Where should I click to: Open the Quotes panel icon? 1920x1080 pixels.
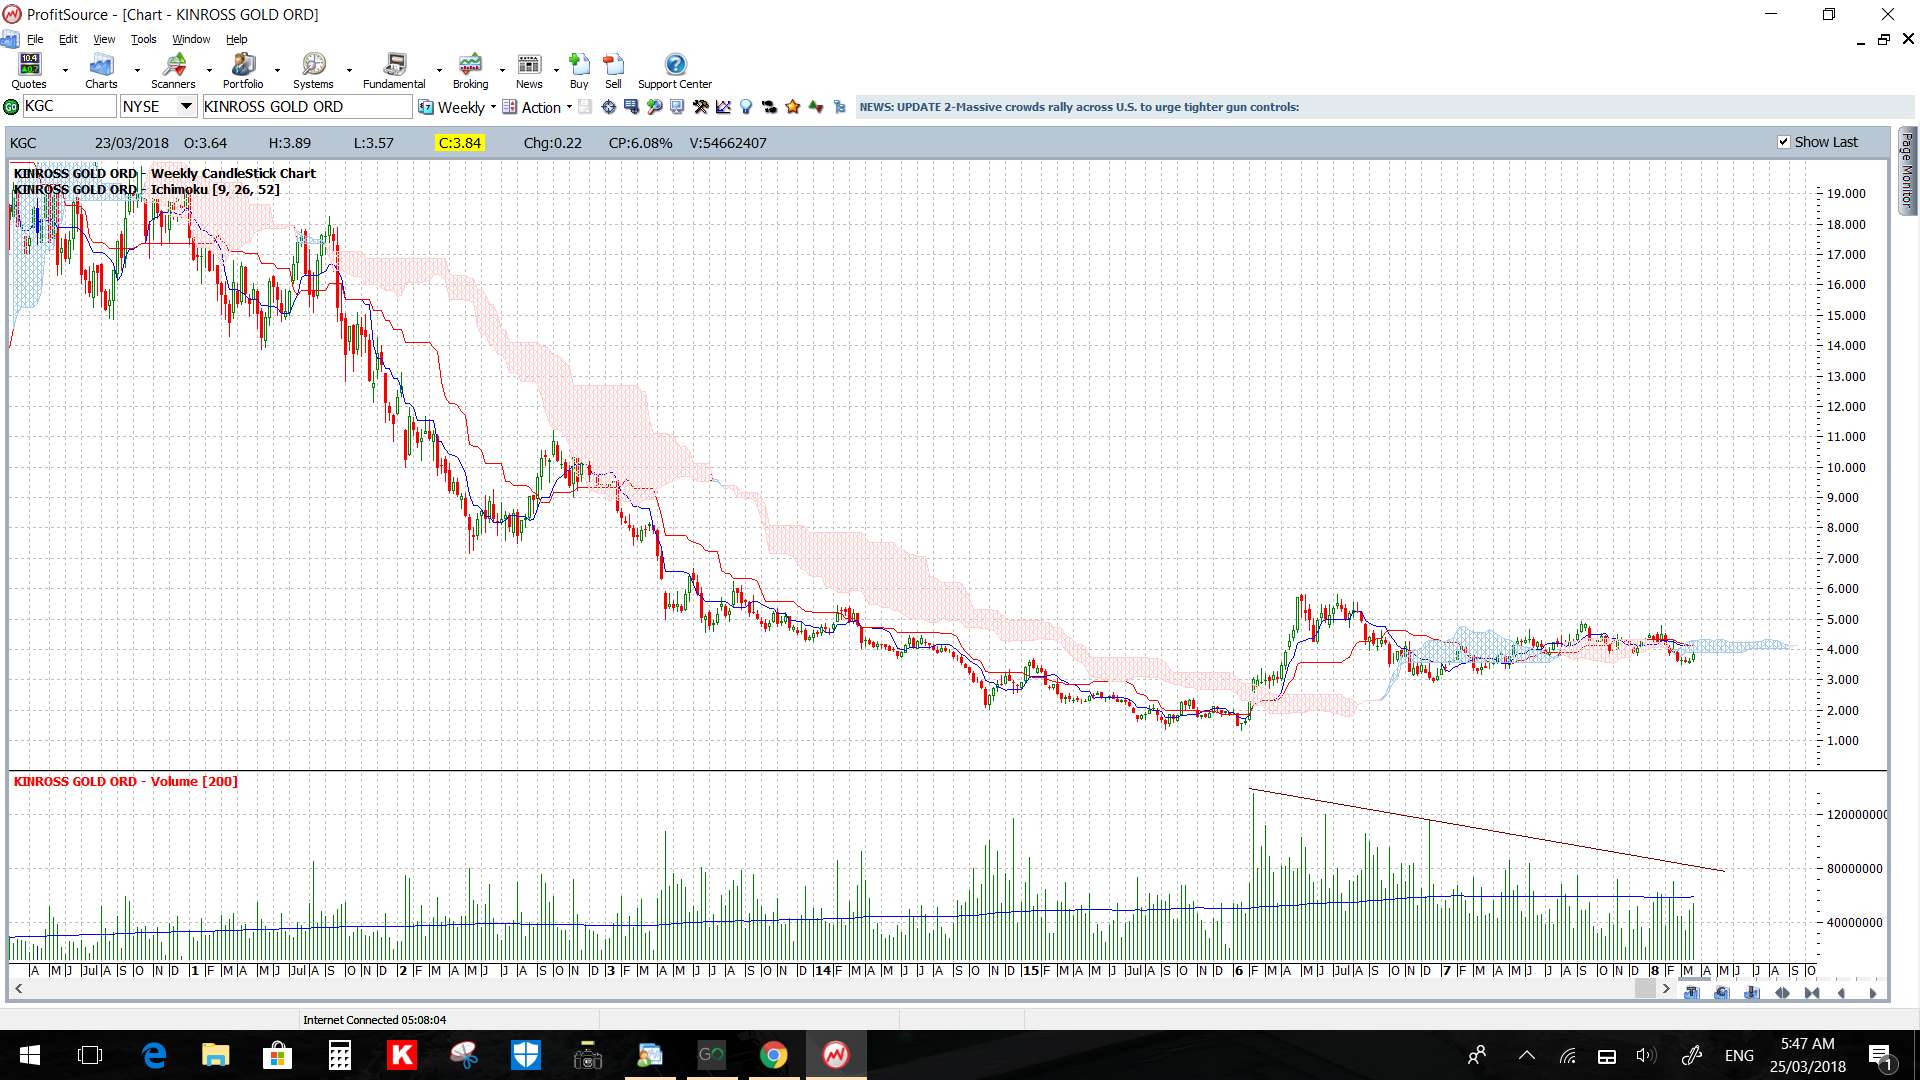[x=30, y=65]
